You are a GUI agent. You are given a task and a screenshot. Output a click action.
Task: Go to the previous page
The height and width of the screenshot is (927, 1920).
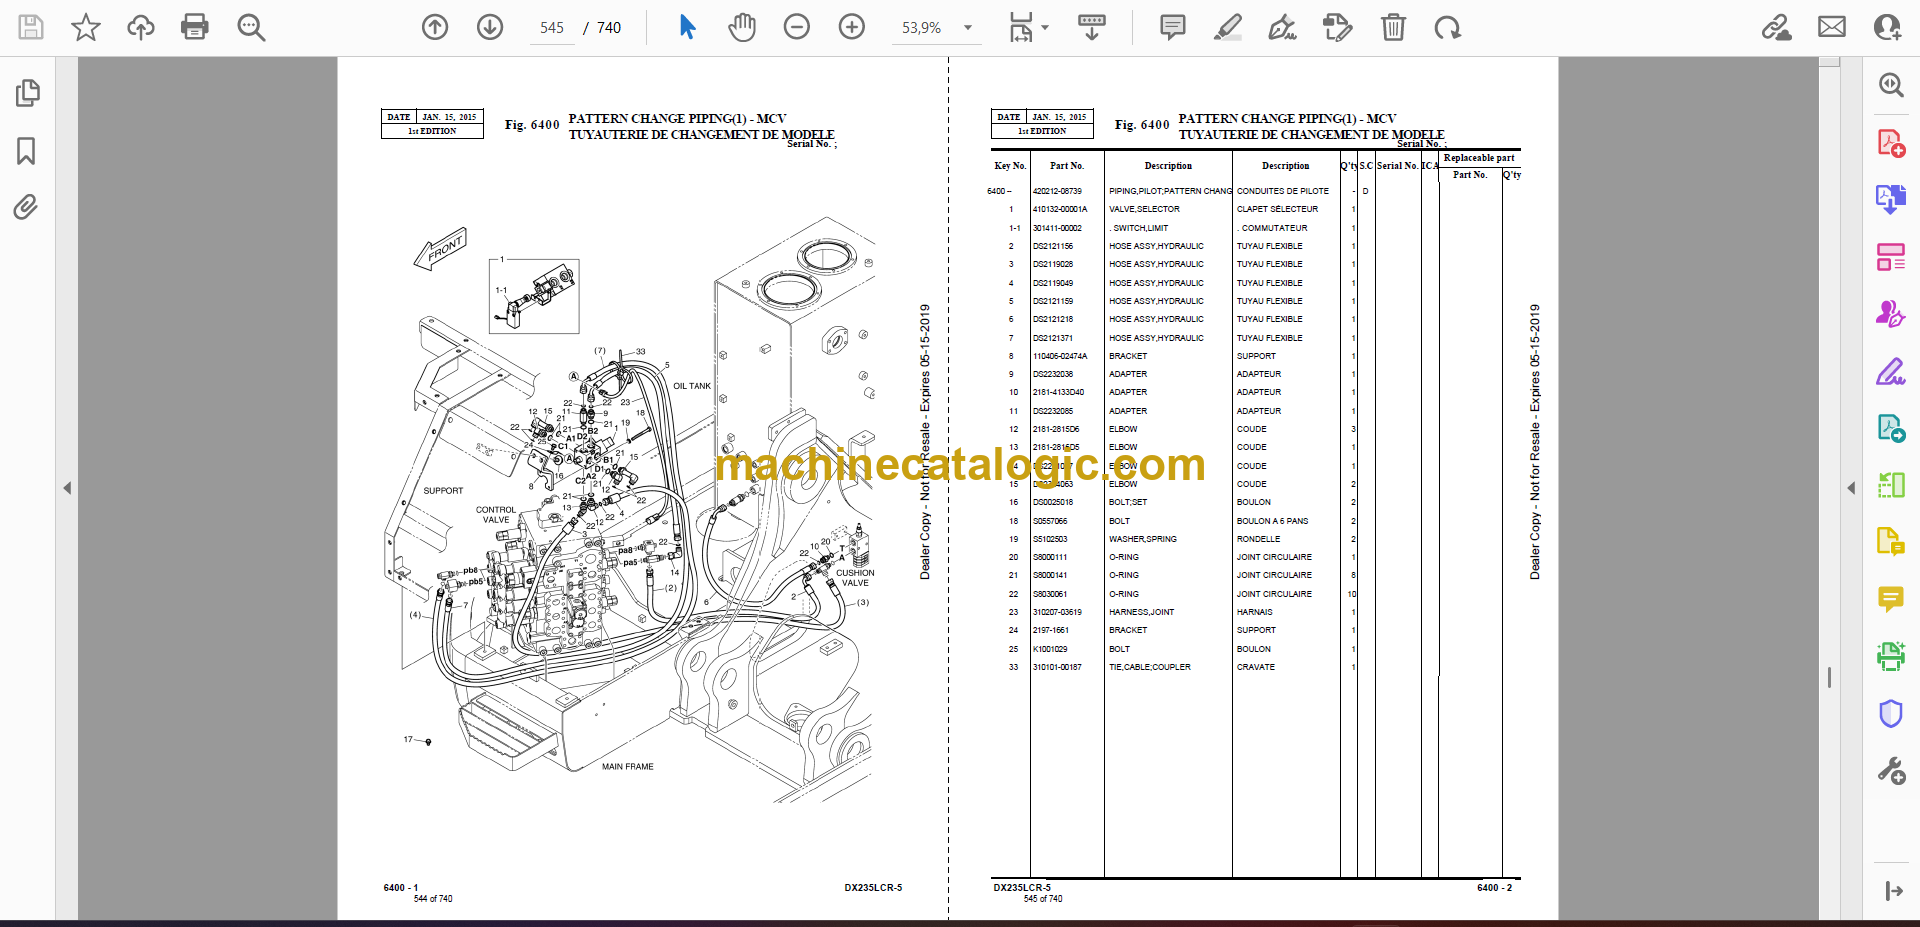coord(435,27)
